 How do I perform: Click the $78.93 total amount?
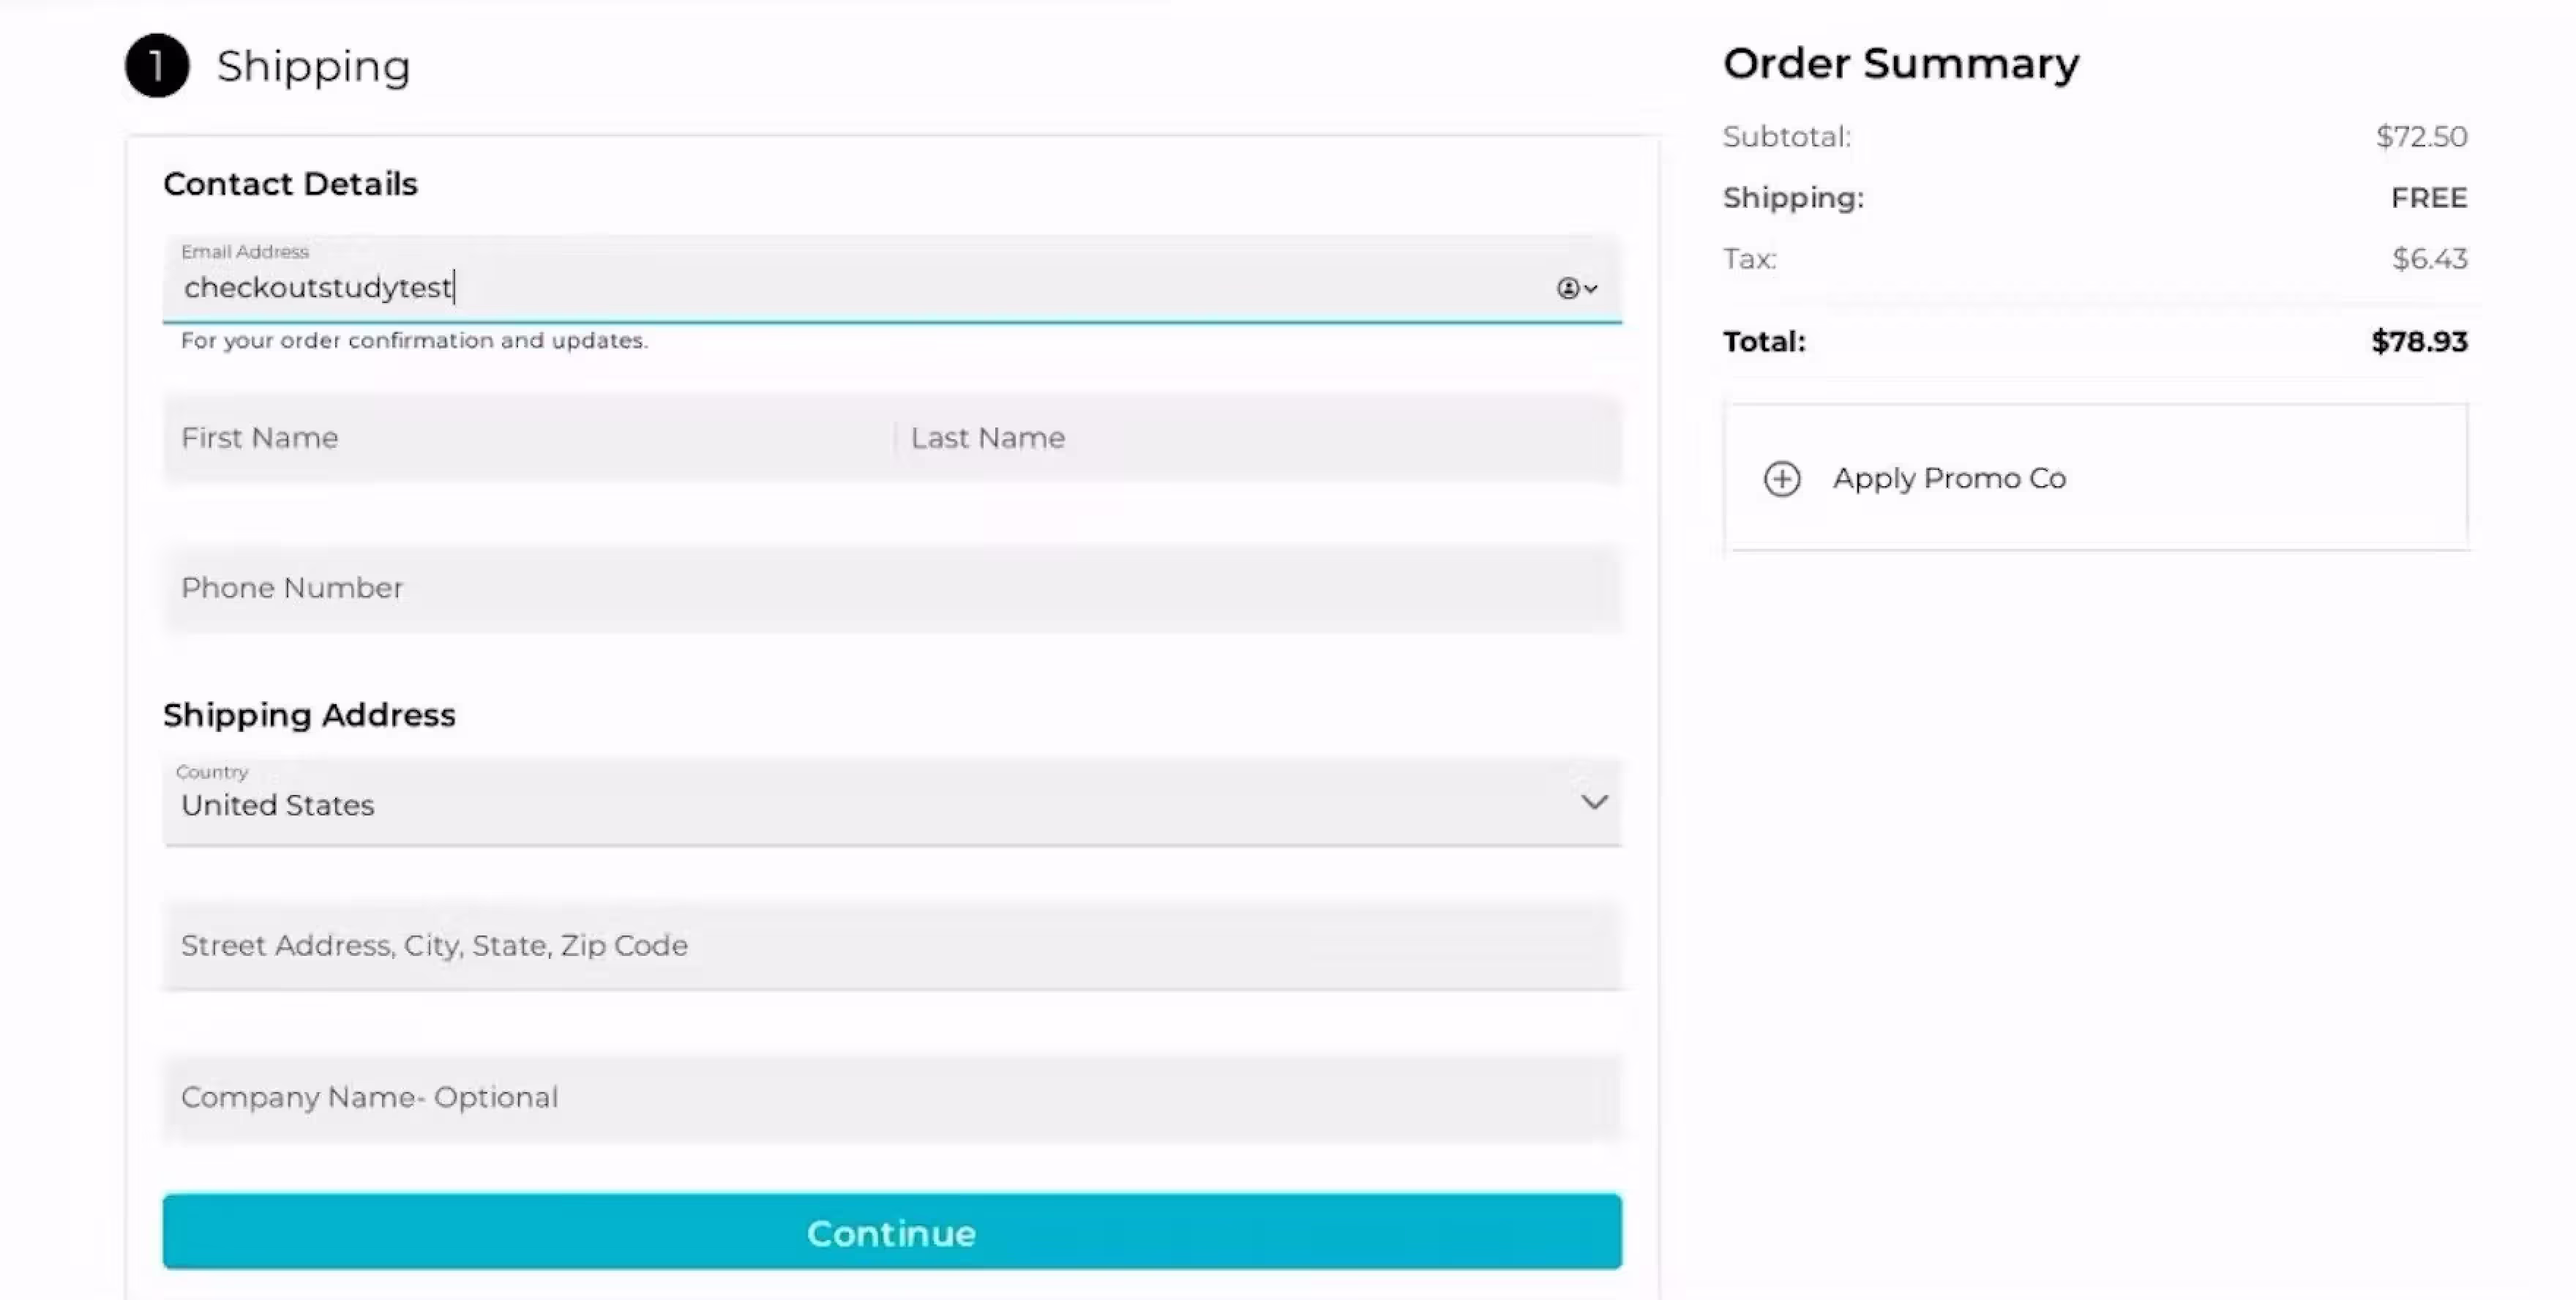click(x=2419, y=342)
